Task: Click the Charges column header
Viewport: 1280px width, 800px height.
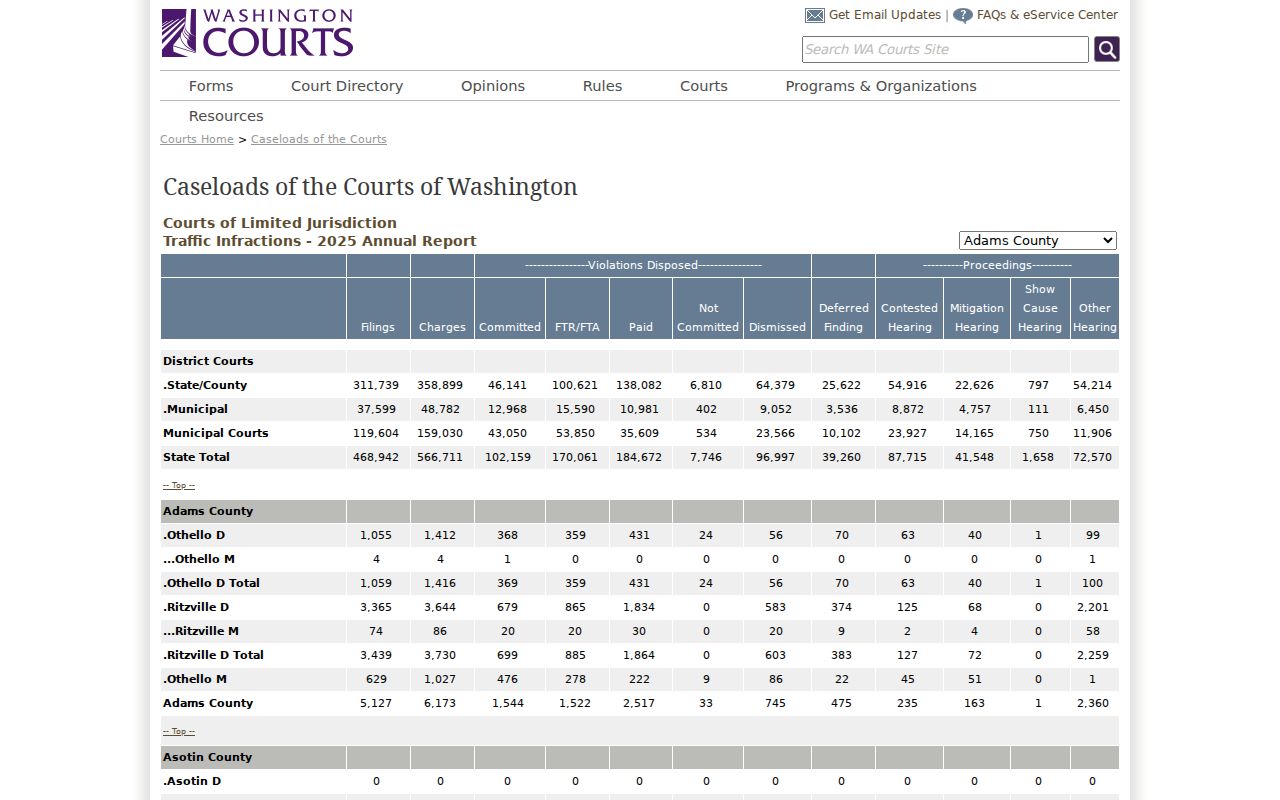Action: pyautogui.click(x=442, y=327)
